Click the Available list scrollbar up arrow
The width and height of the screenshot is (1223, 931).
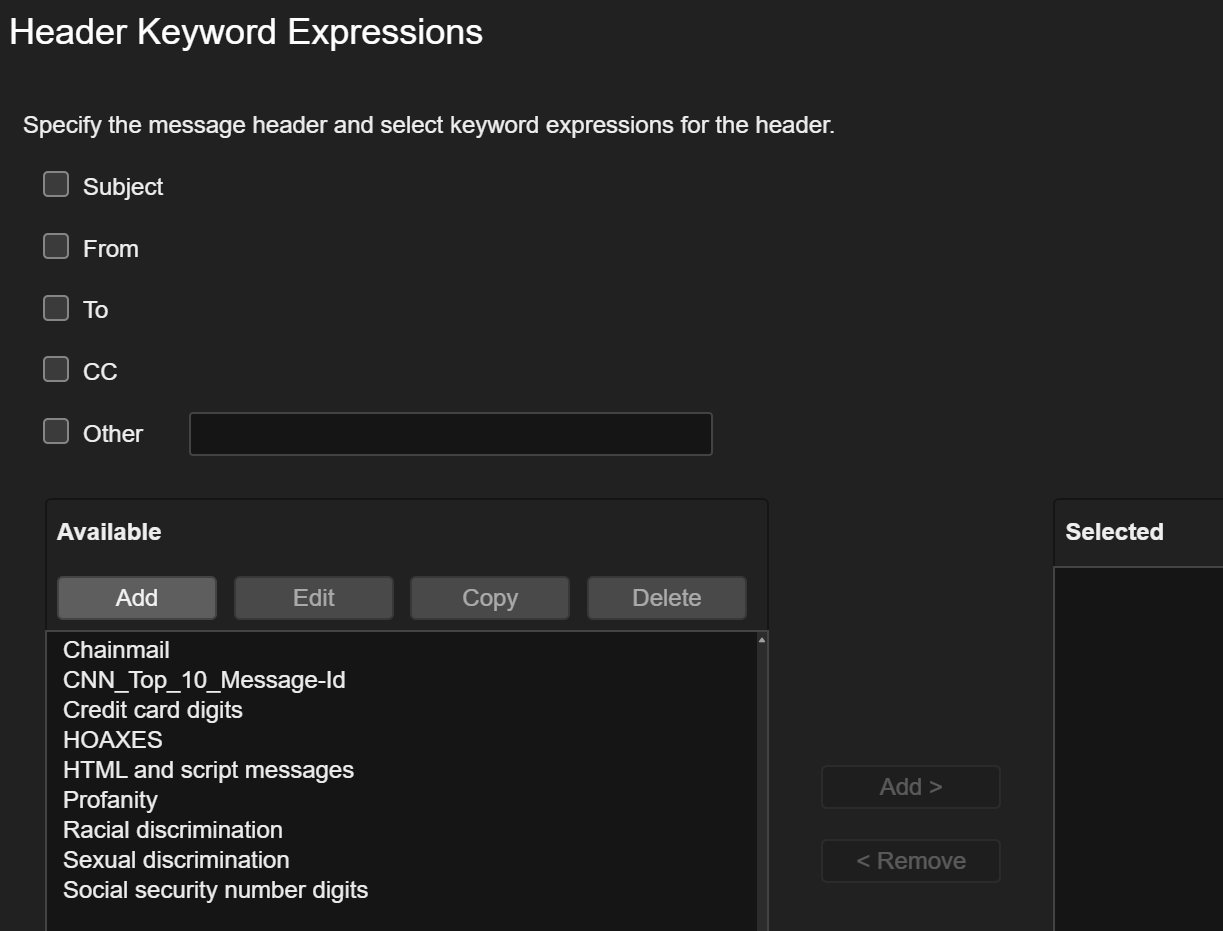[762, 640]
